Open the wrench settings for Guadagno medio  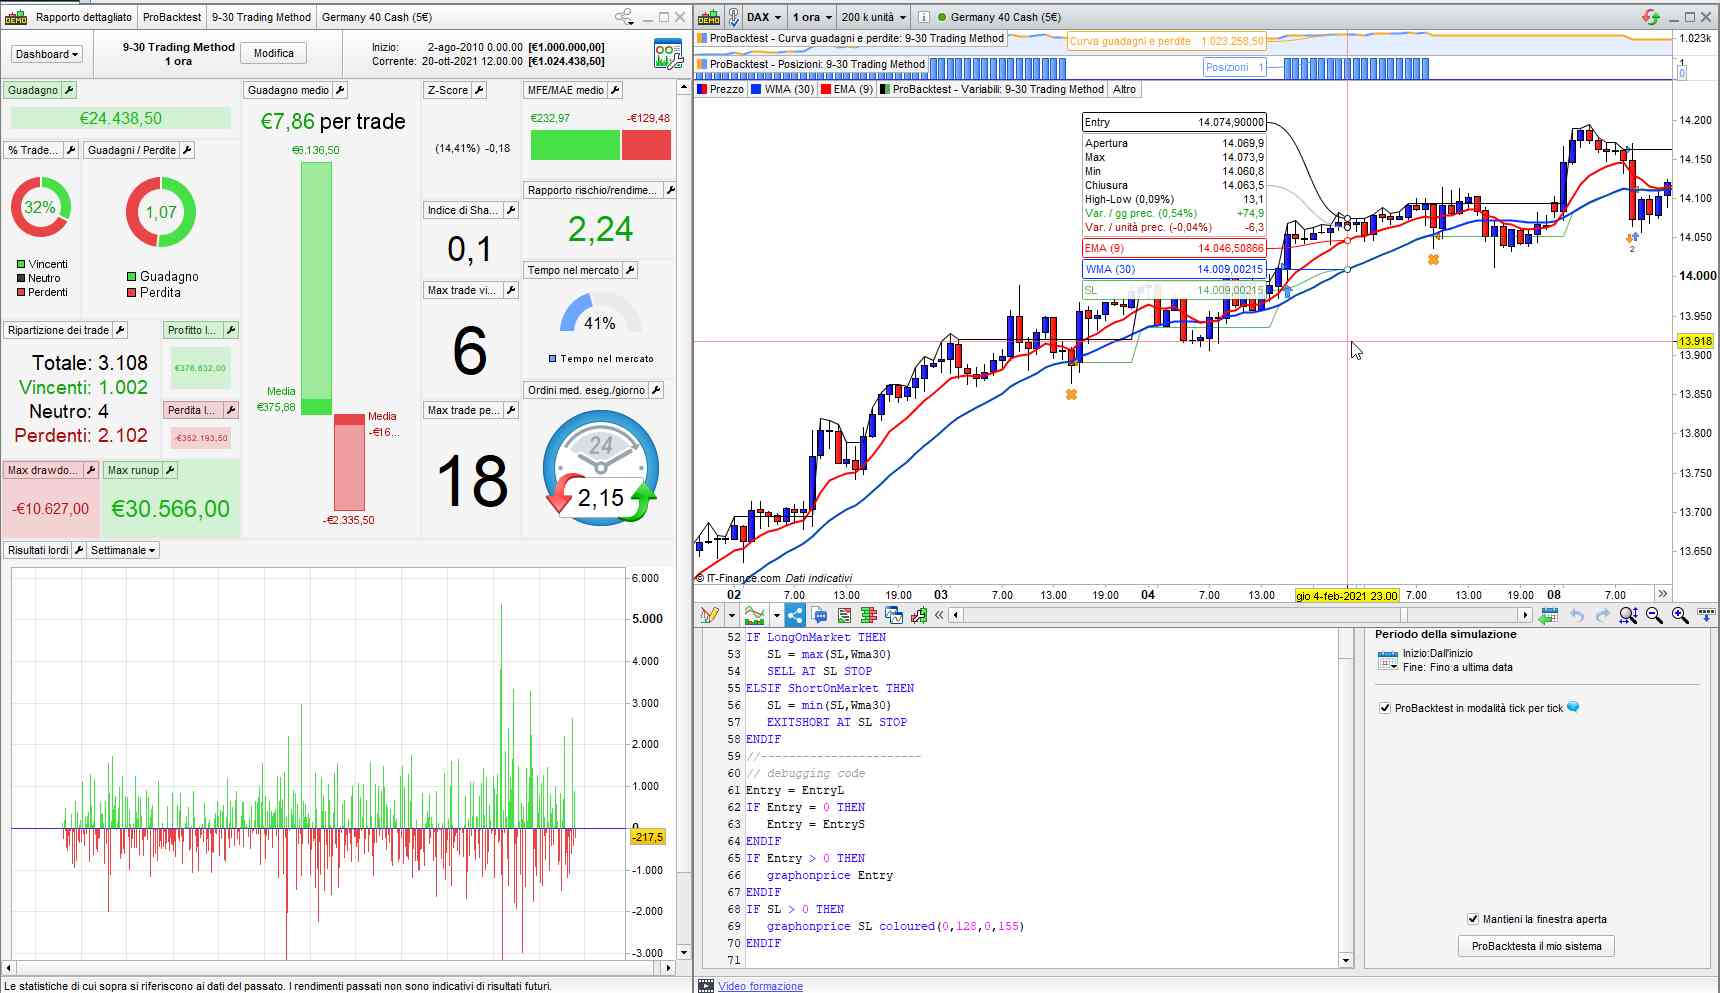pyautogui.click(x=340, y=90)
